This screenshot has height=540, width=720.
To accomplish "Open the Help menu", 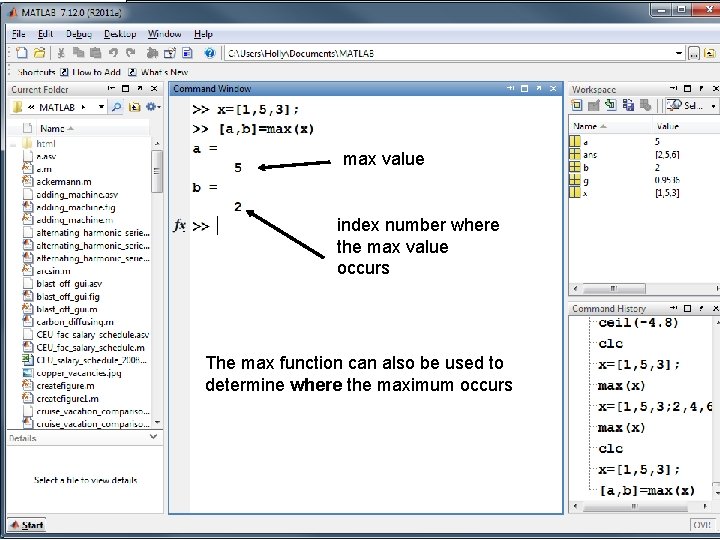I will [203, 34].
